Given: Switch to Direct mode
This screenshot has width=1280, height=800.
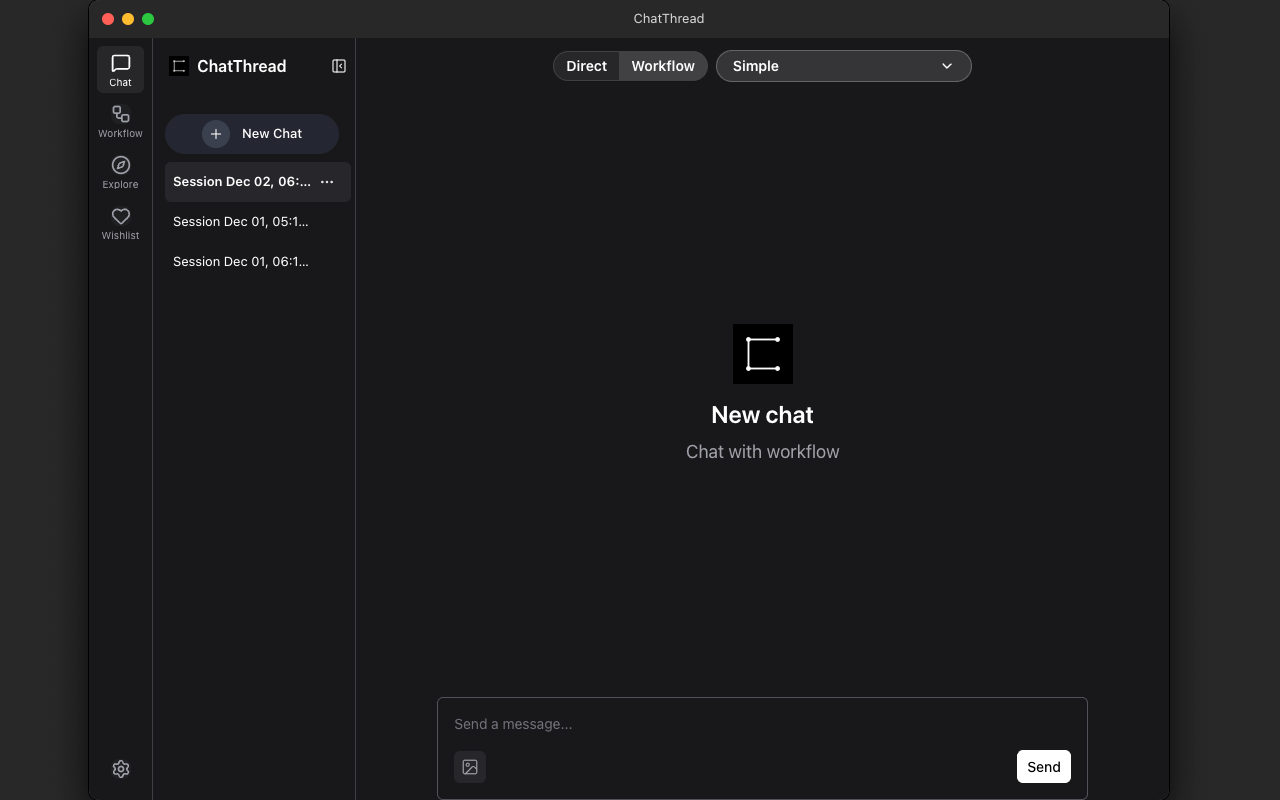Looking at the screenshot, I should tap(586, 66).
